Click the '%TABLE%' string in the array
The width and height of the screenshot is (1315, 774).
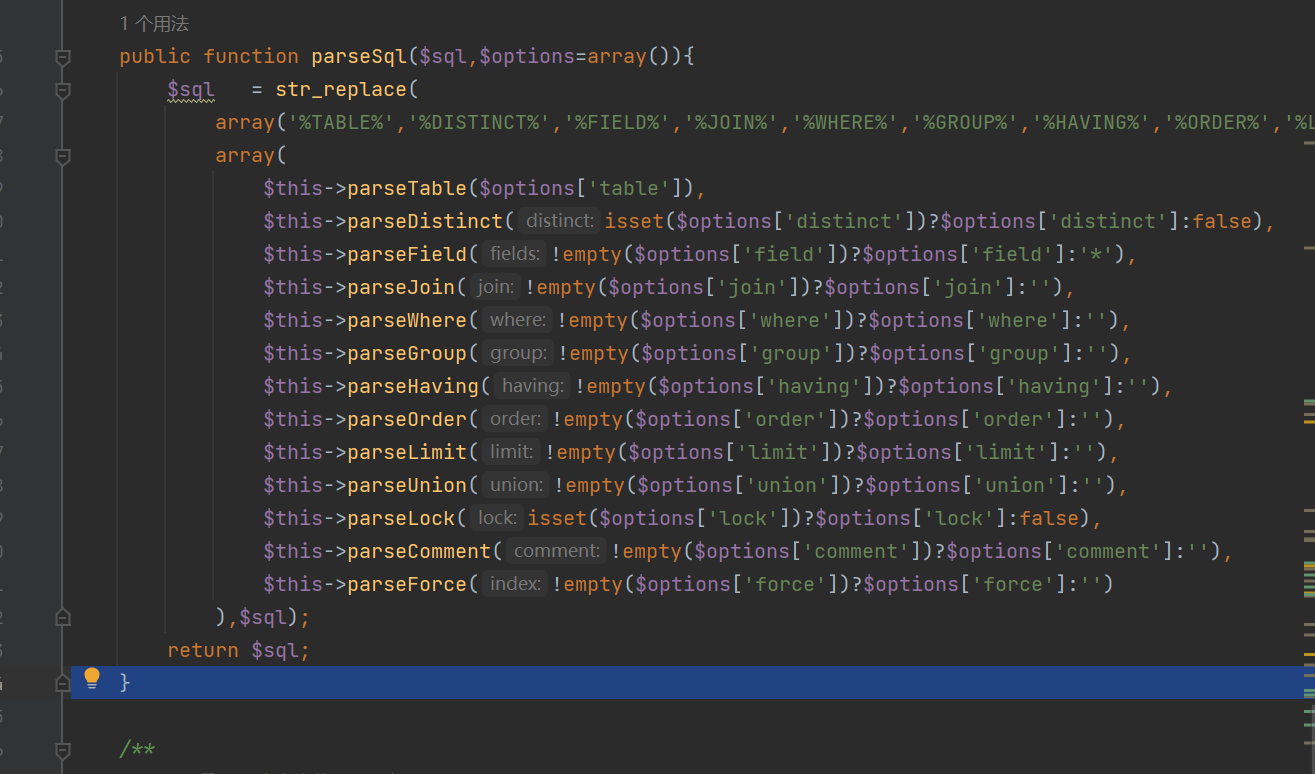click(x=341, y=122)
